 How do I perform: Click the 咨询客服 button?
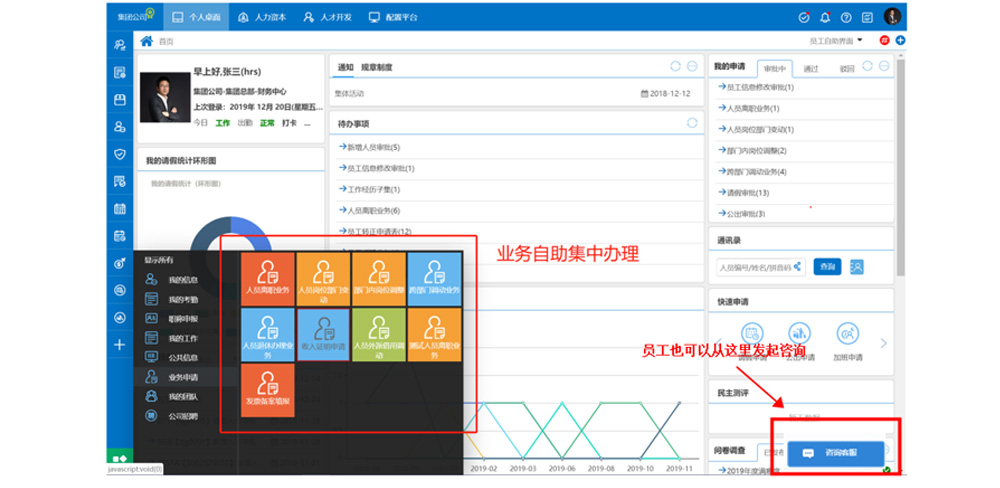coord(836,453)
